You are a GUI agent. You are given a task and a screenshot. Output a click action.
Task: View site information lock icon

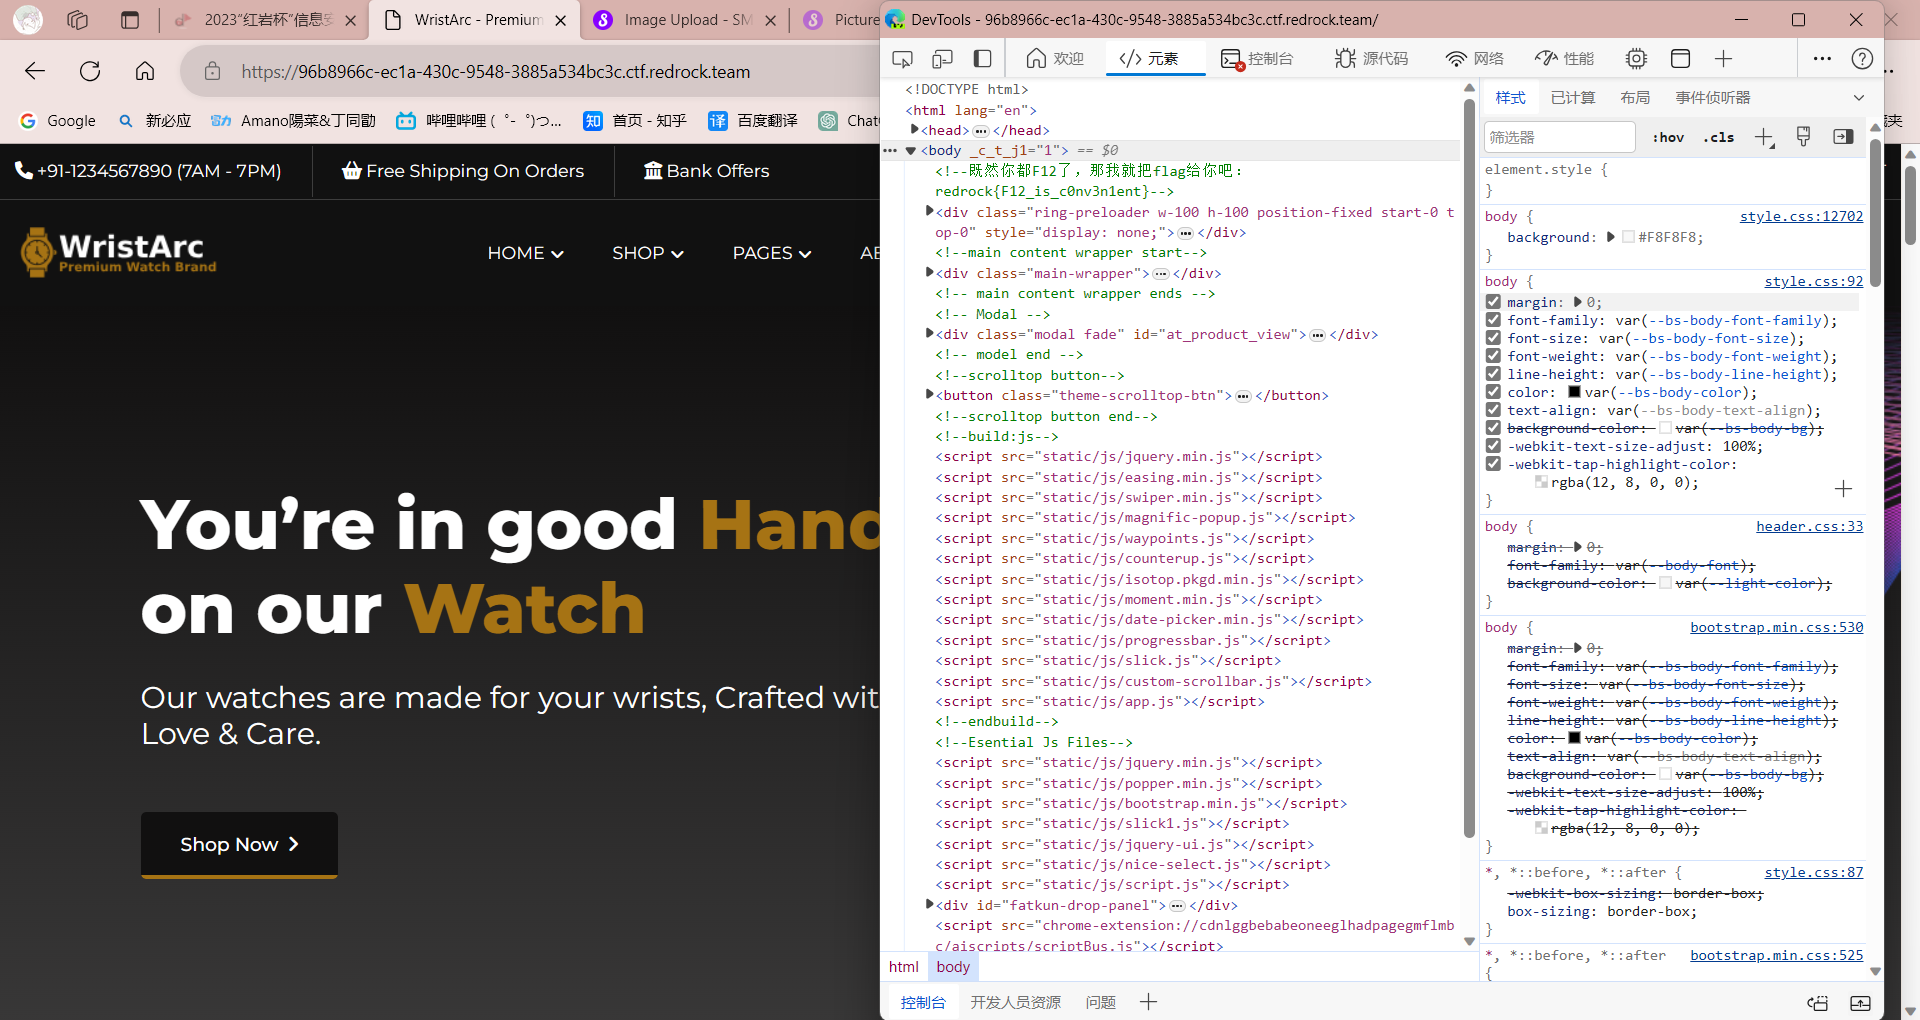point(212,71)
